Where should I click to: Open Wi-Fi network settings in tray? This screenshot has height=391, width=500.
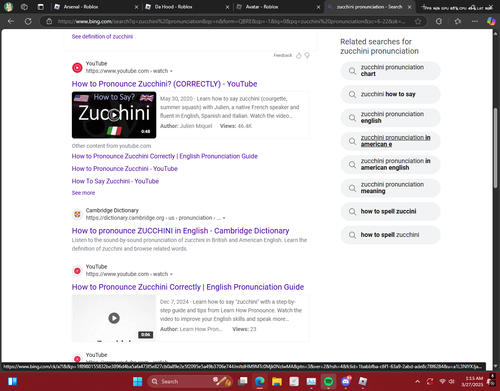click(442, 381)
